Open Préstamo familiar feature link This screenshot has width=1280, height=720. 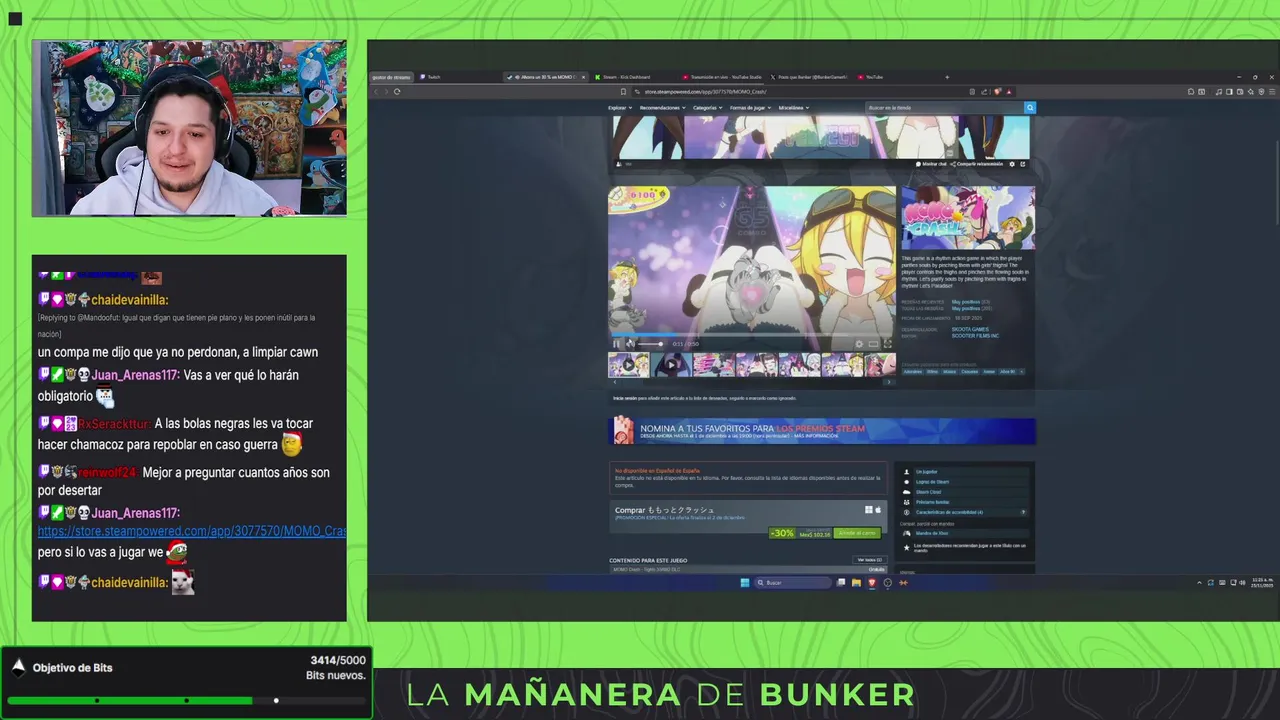(x=932, y=502)
